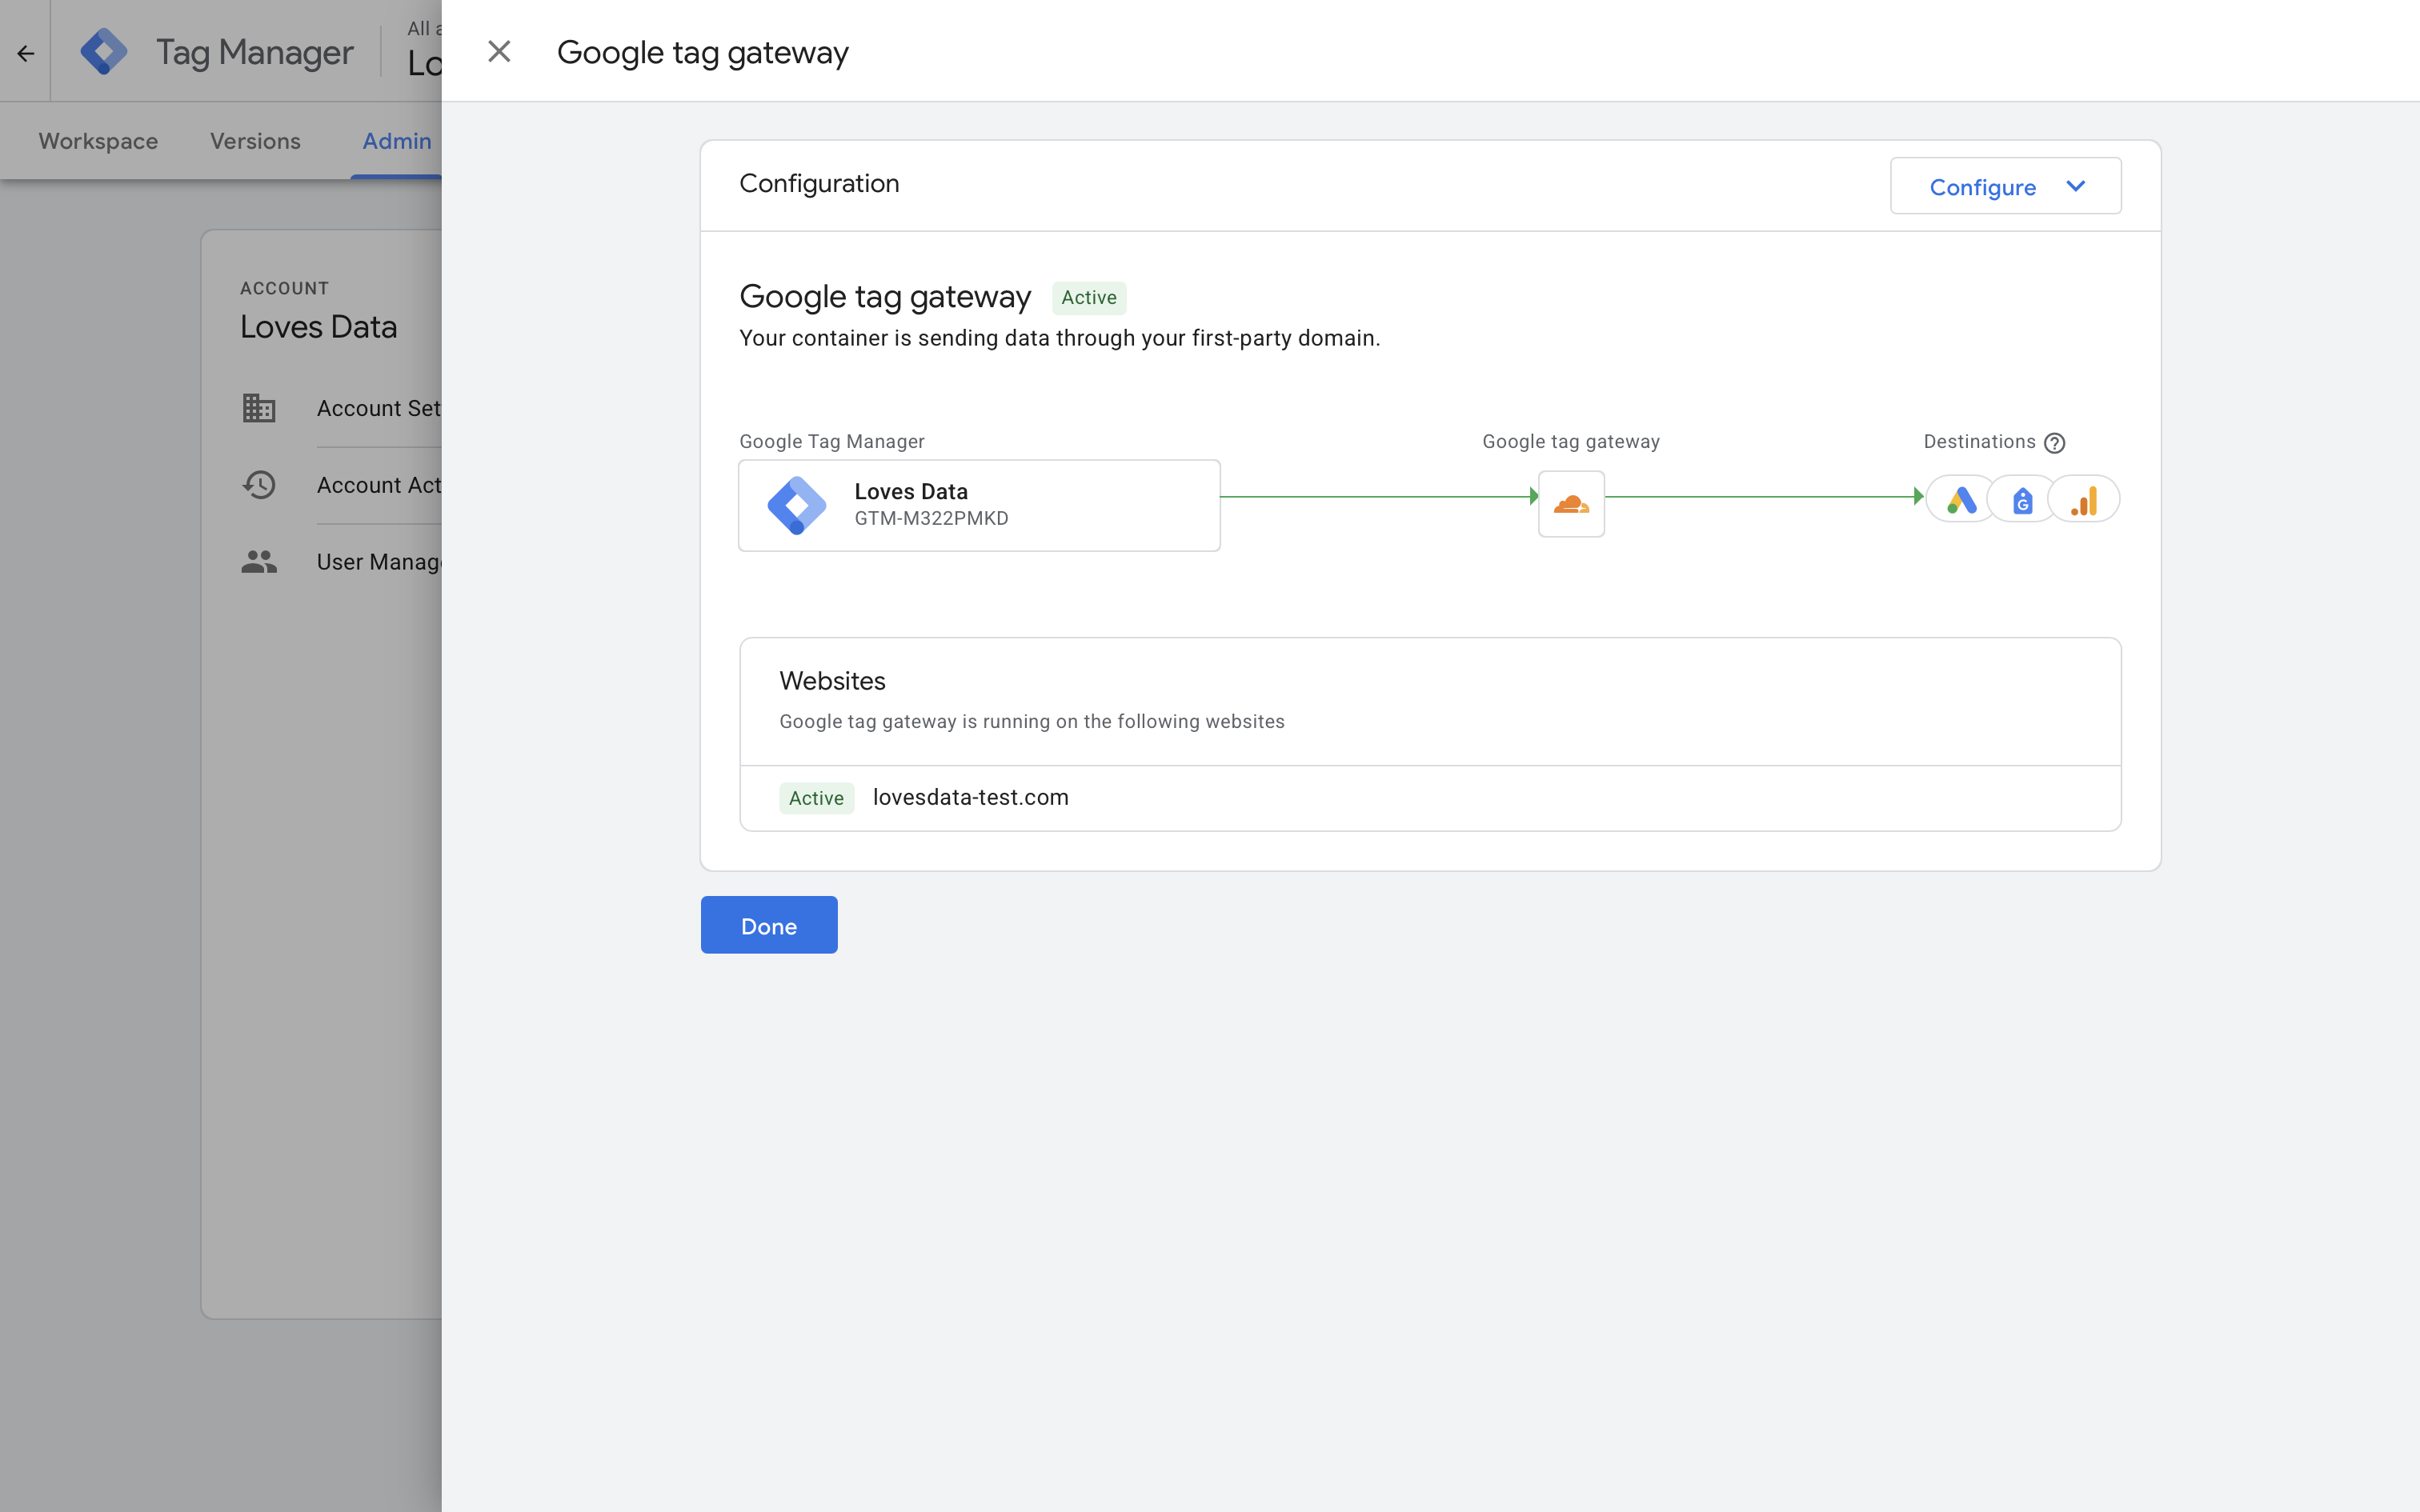The width and height of the screenshot is (2420, 1512).
Task: Click the Google Ads destination icon
Action: (1960, 498)
